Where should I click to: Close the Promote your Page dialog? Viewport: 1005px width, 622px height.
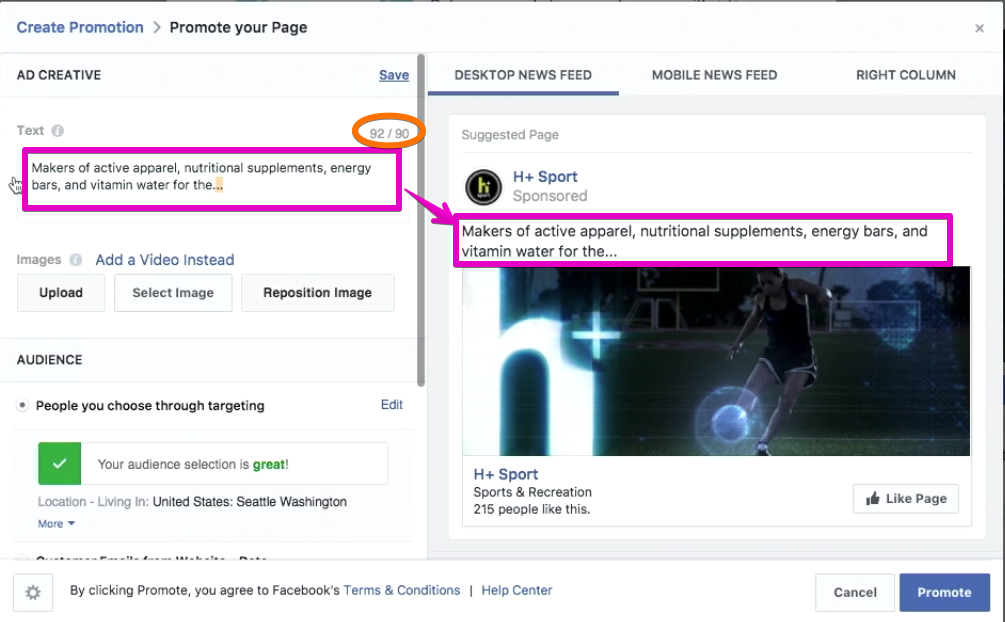point(979,28)
